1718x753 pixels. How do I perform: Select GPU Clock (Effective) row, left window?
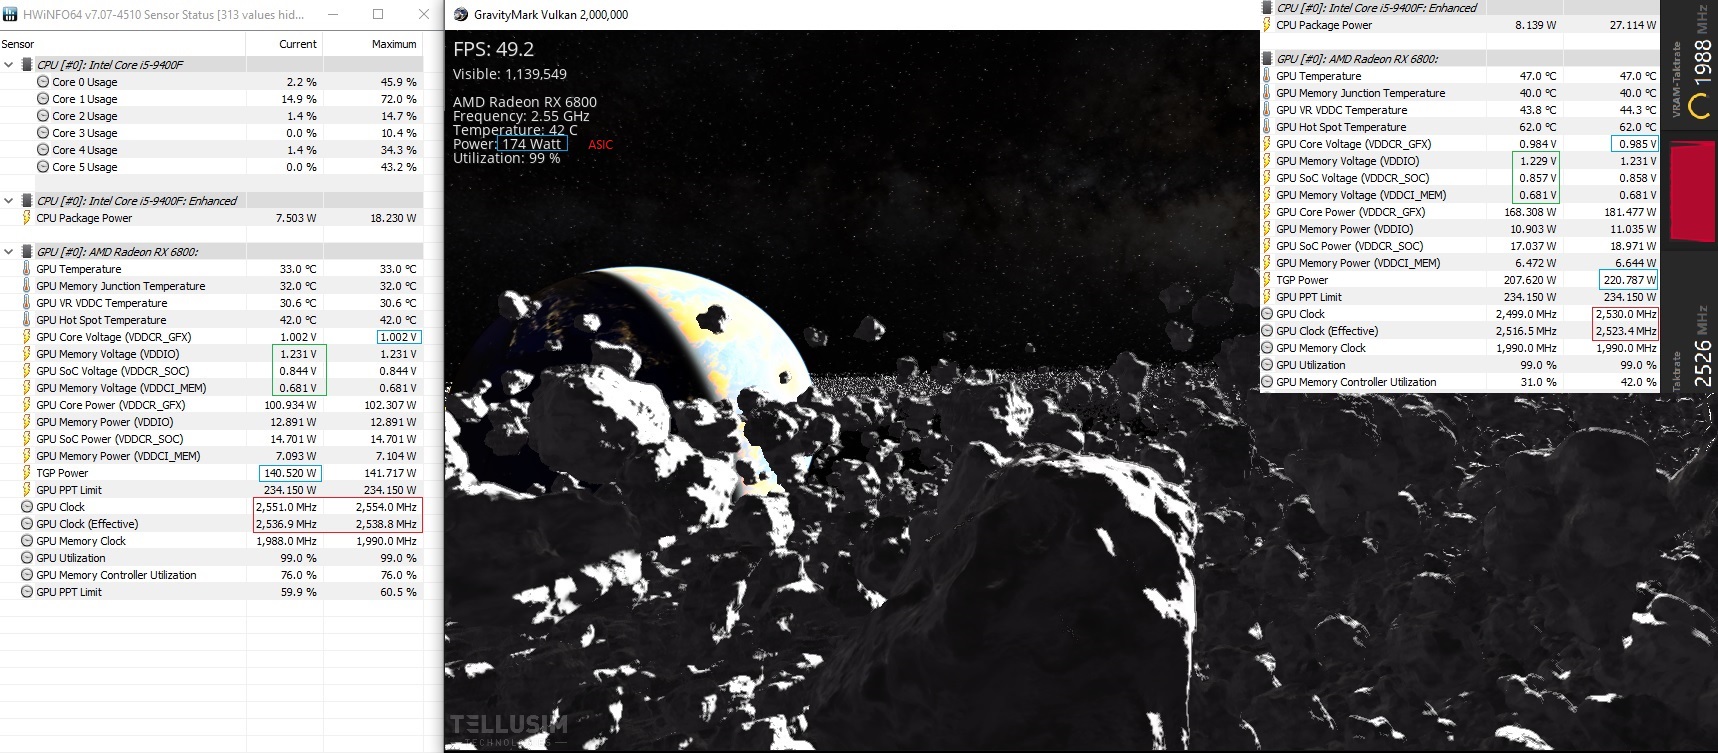[x=211, y=524]
